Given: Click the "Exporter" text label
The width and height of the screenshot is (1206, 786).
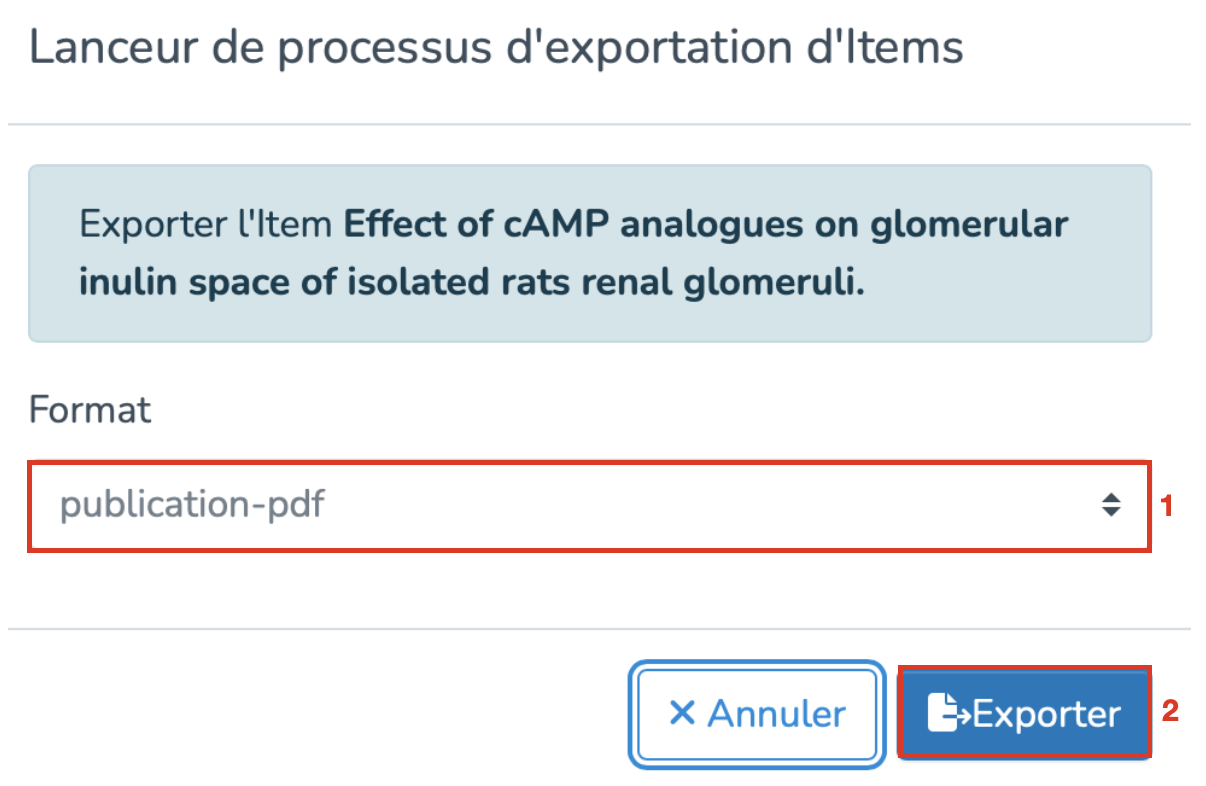Looking at the screenshot, I should [1046, 714].
